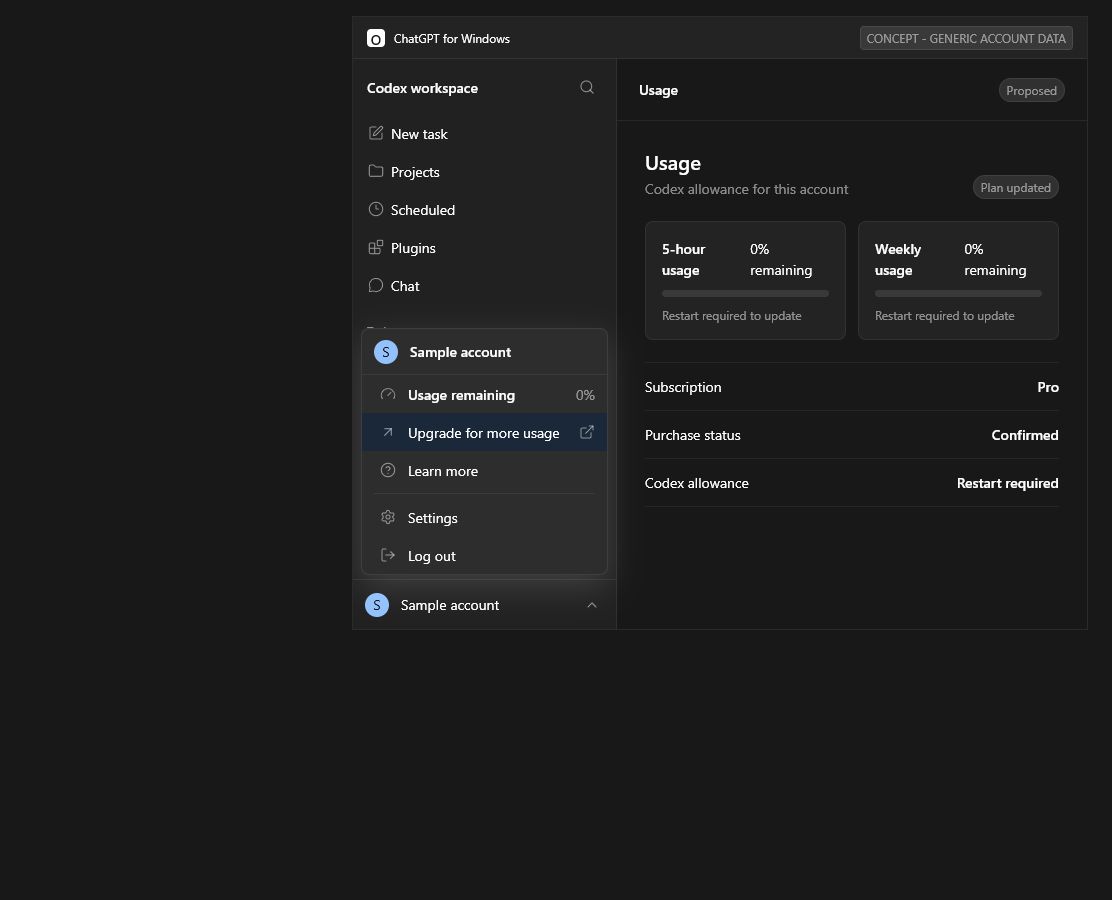Click the Codex workspace heading
Screen dimensions: 1112x900
[x=422, y=88]
